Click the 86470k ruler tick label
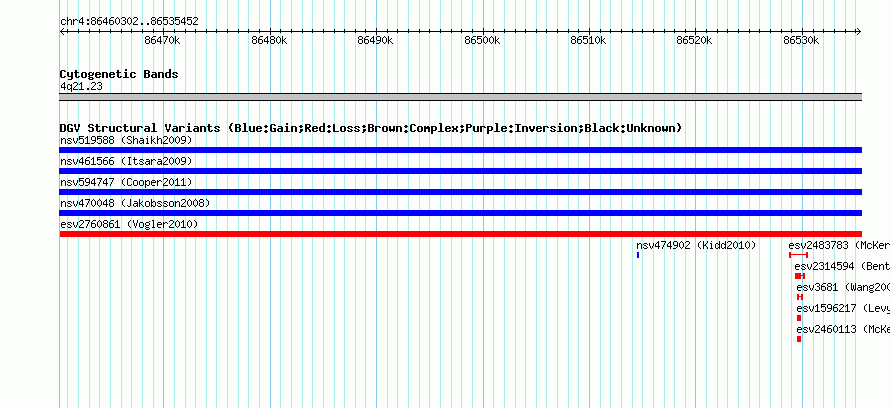 pos(162,41)
